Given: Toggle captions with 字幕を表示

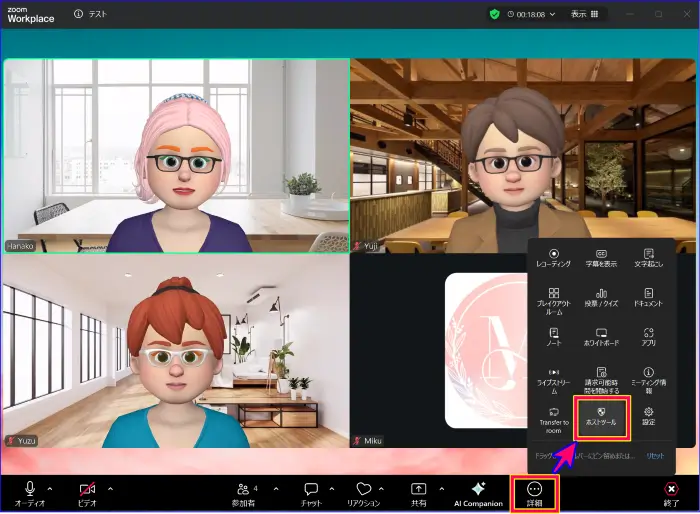Looking at the screenshot, I should click(602, 259).
